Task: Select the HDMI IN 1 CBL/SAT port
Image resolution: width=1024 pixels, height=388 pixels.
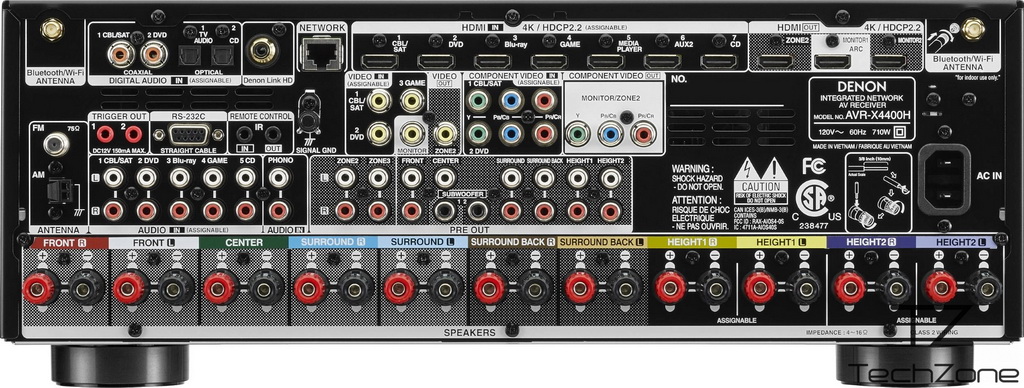Action: coord(380,62)
